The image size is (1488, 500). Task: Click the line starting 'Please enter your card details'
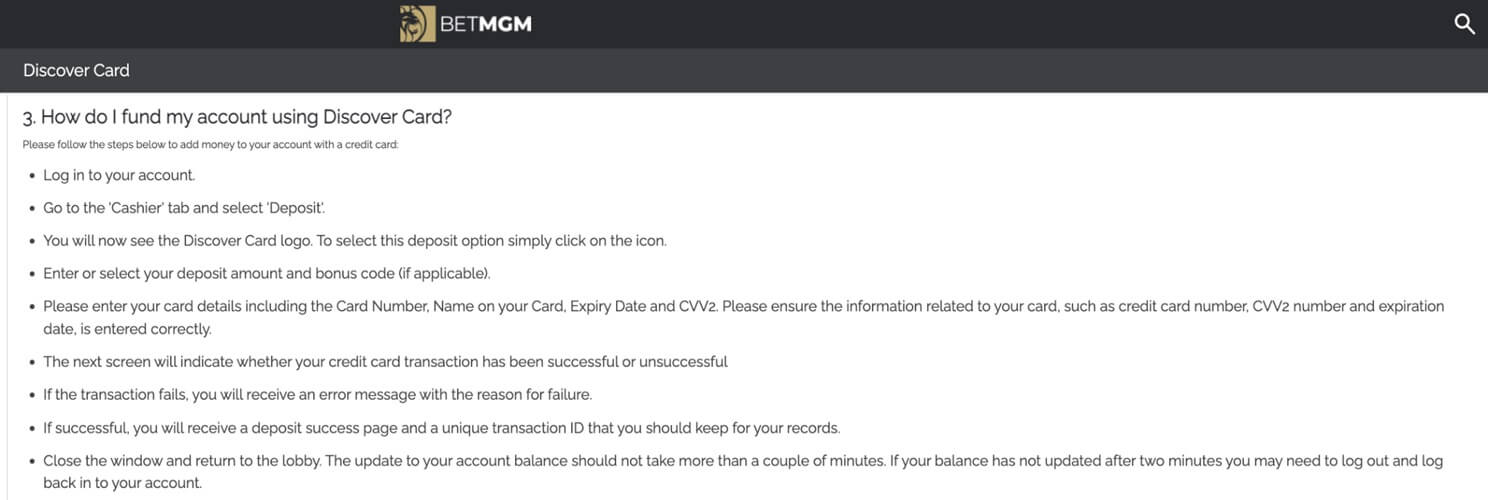pos(744,306)
